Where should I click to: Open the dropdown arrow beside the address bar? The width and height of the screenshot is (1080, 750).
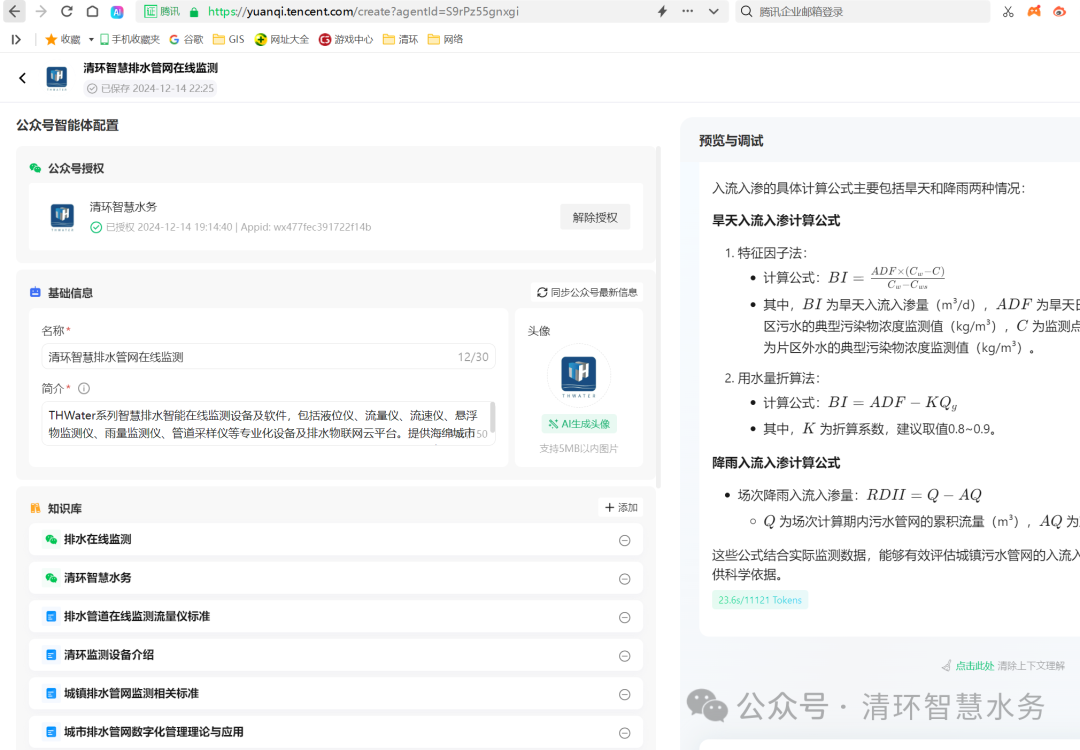[x=712, y=11]
